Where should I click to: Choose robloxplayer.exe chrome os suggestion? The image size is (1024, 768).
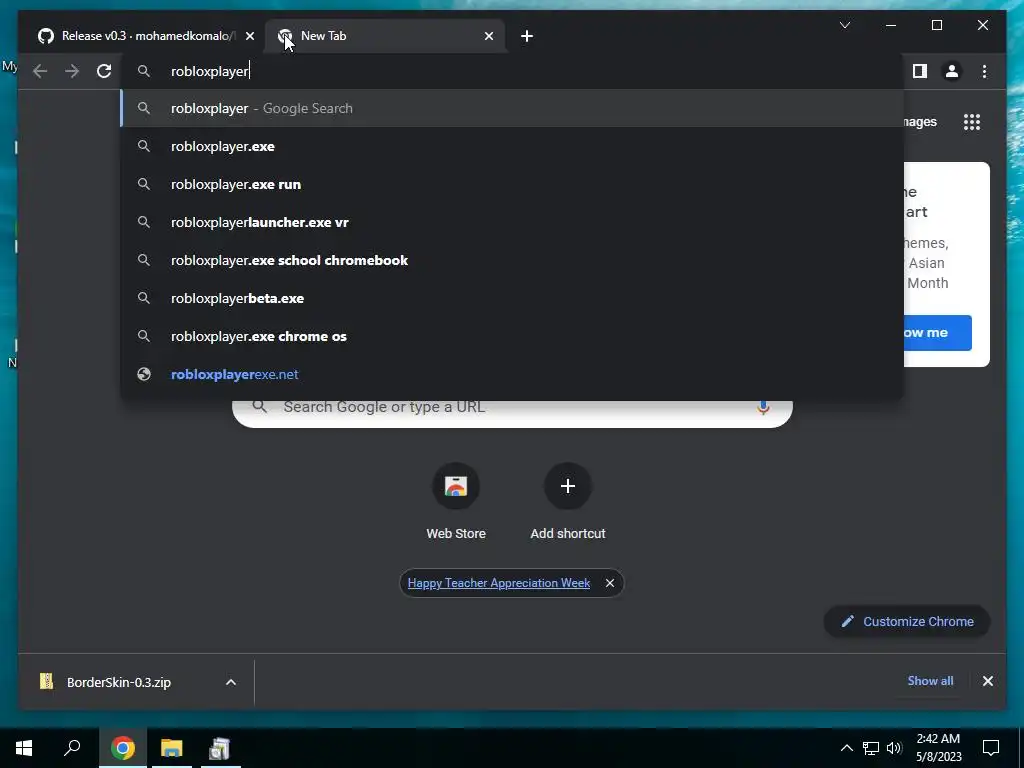[x=513, y=336]
